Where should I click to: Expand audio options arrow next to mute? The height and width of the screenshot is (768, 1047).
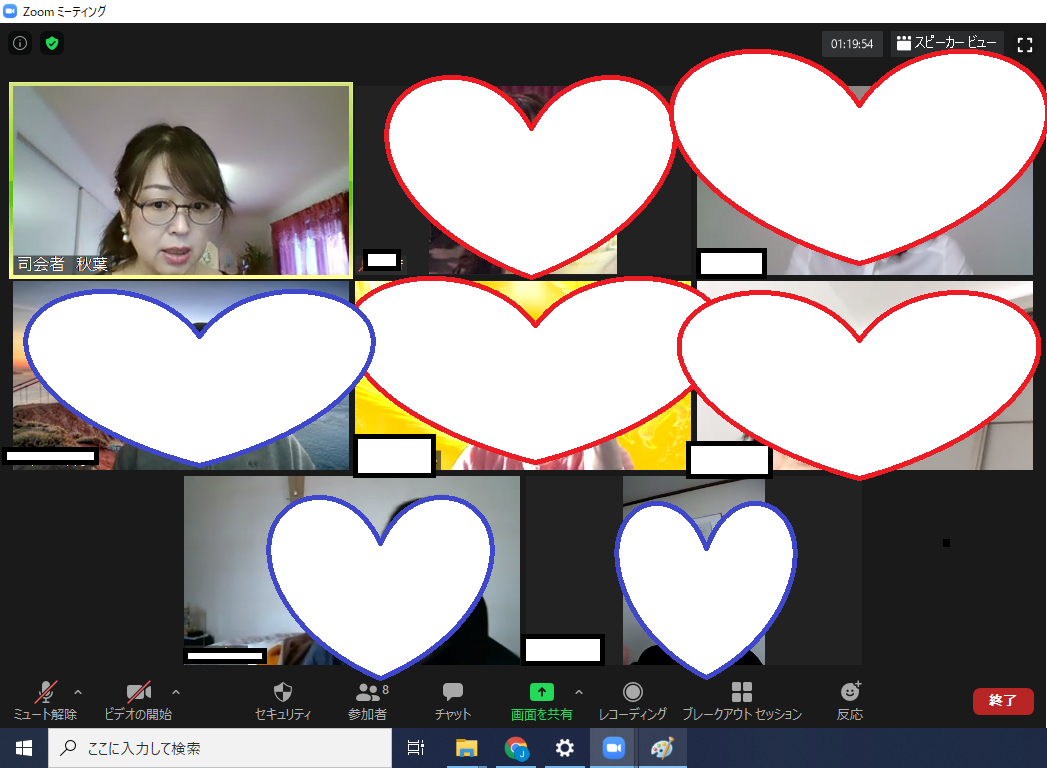click(x=78, y=693)
